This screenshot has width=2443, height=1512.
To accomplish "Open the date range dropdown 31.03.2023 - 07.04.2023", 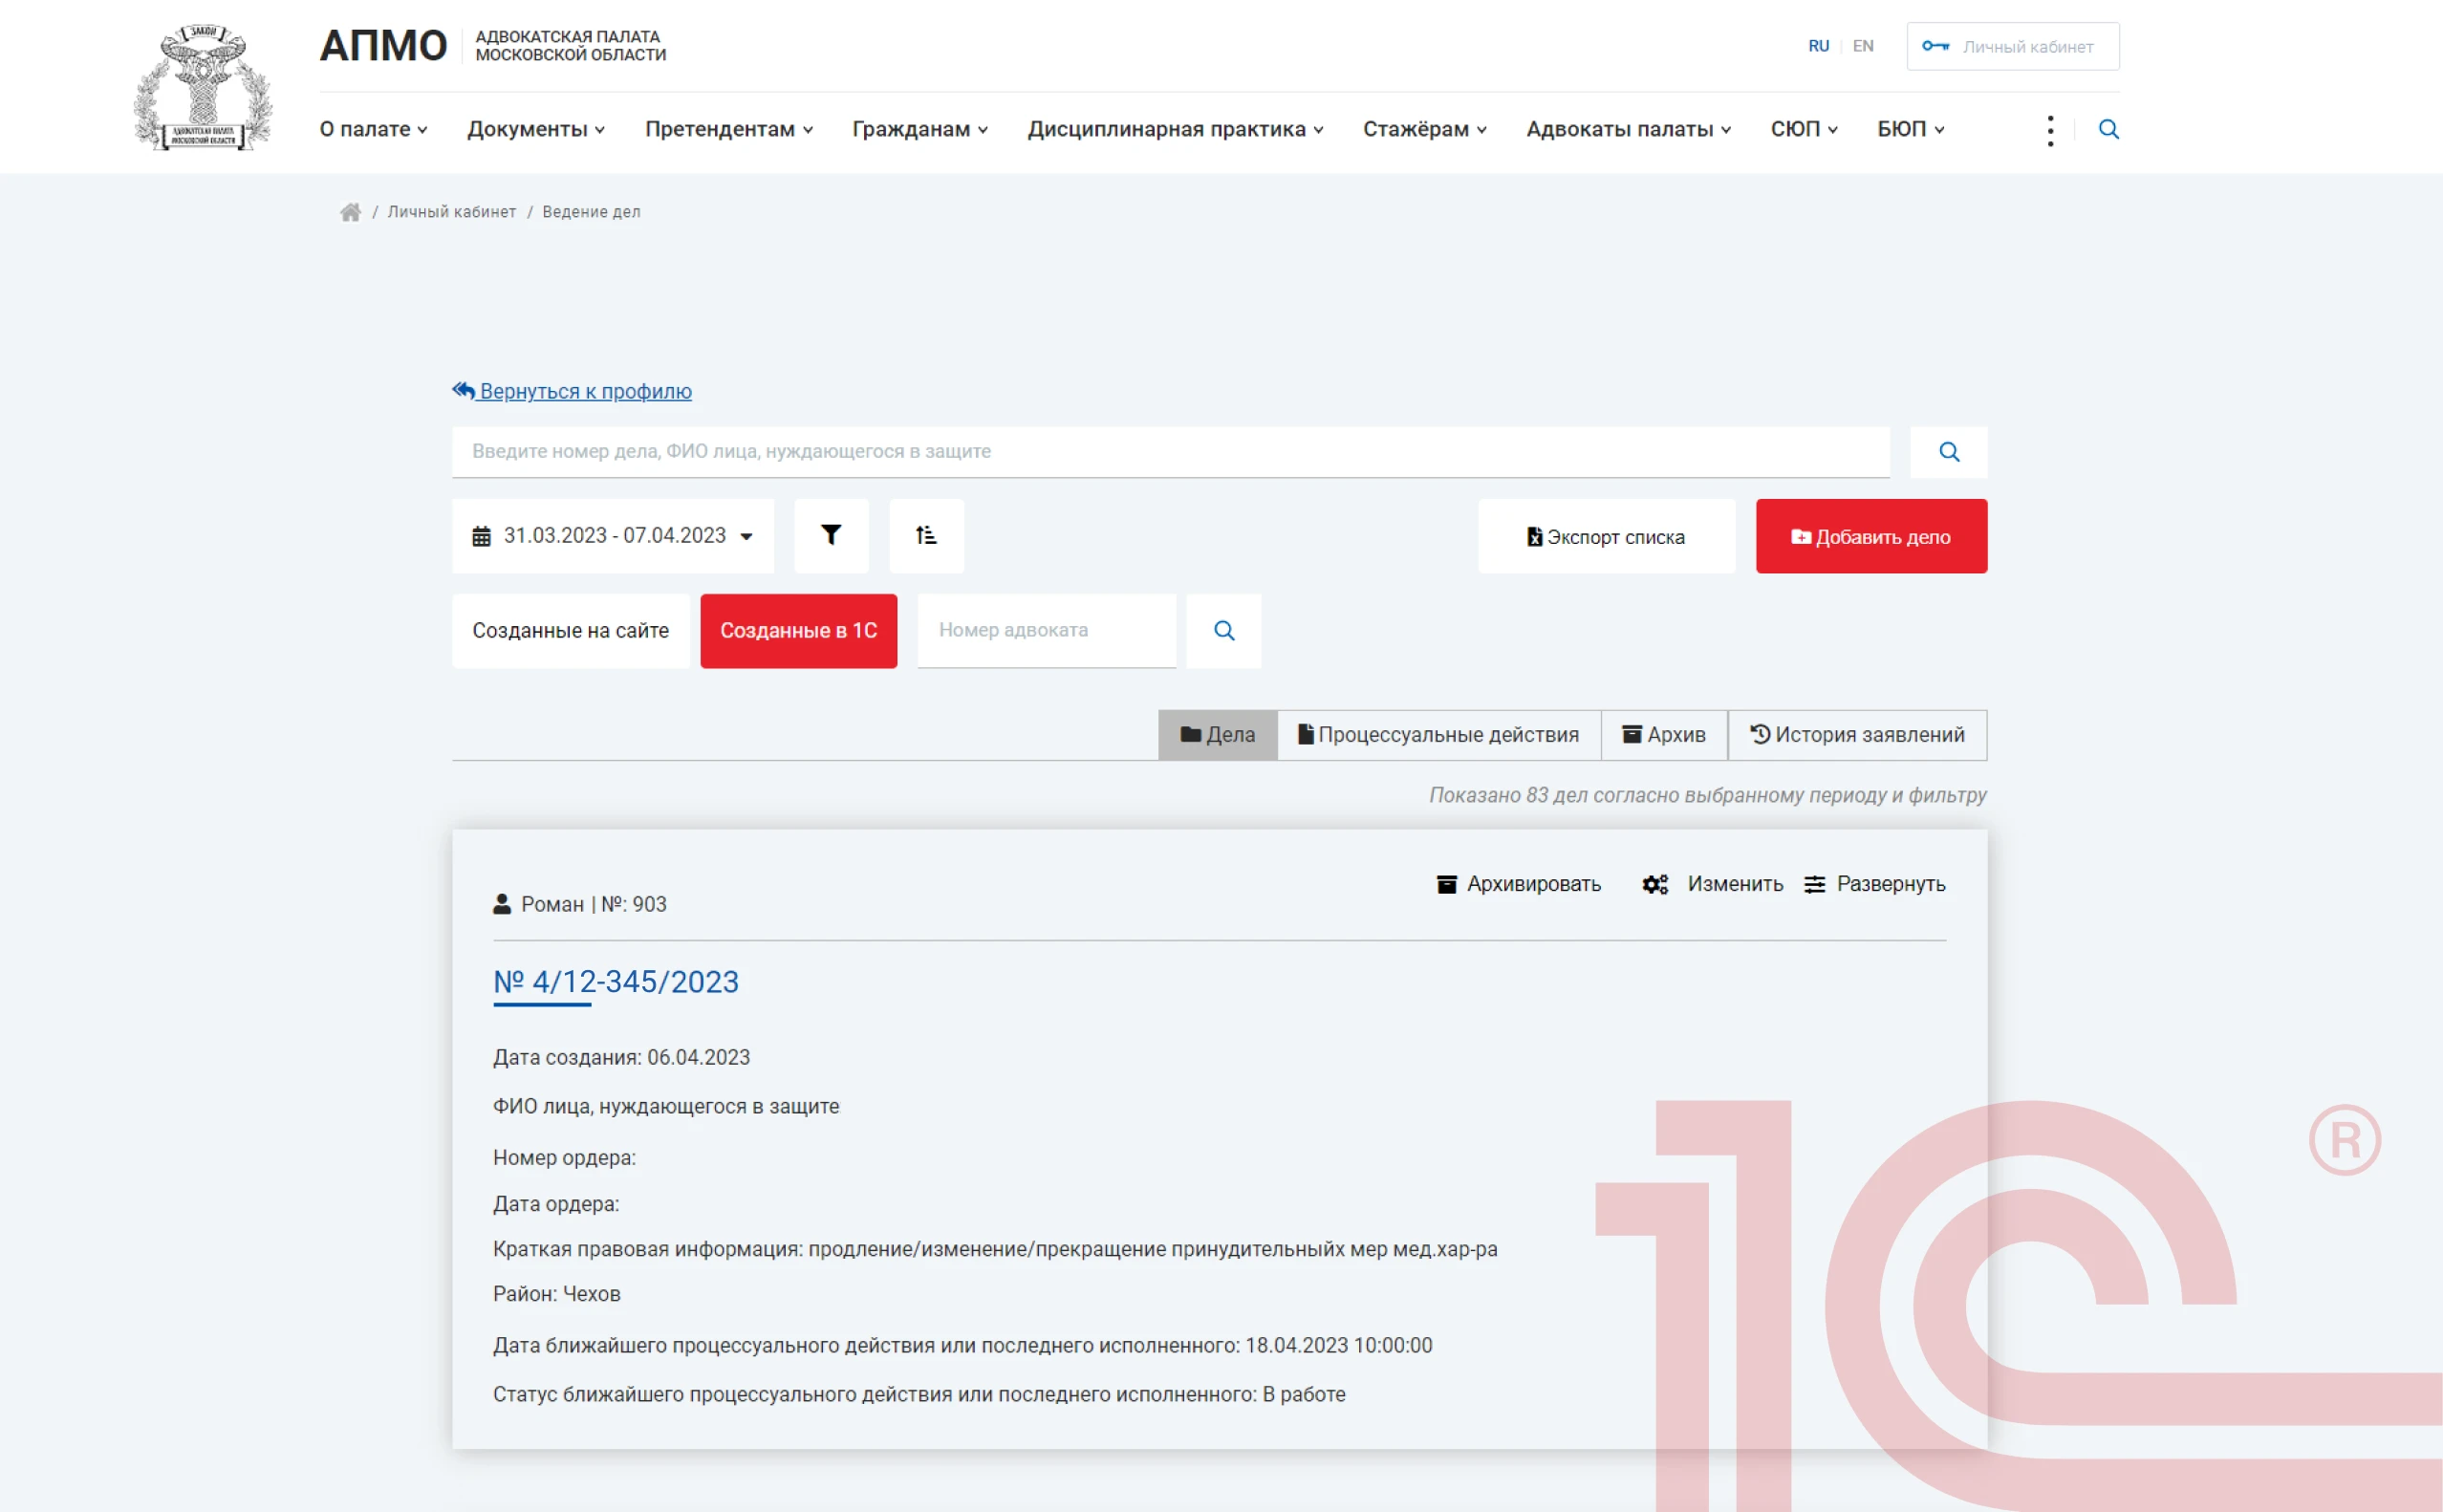I will 612,536.
